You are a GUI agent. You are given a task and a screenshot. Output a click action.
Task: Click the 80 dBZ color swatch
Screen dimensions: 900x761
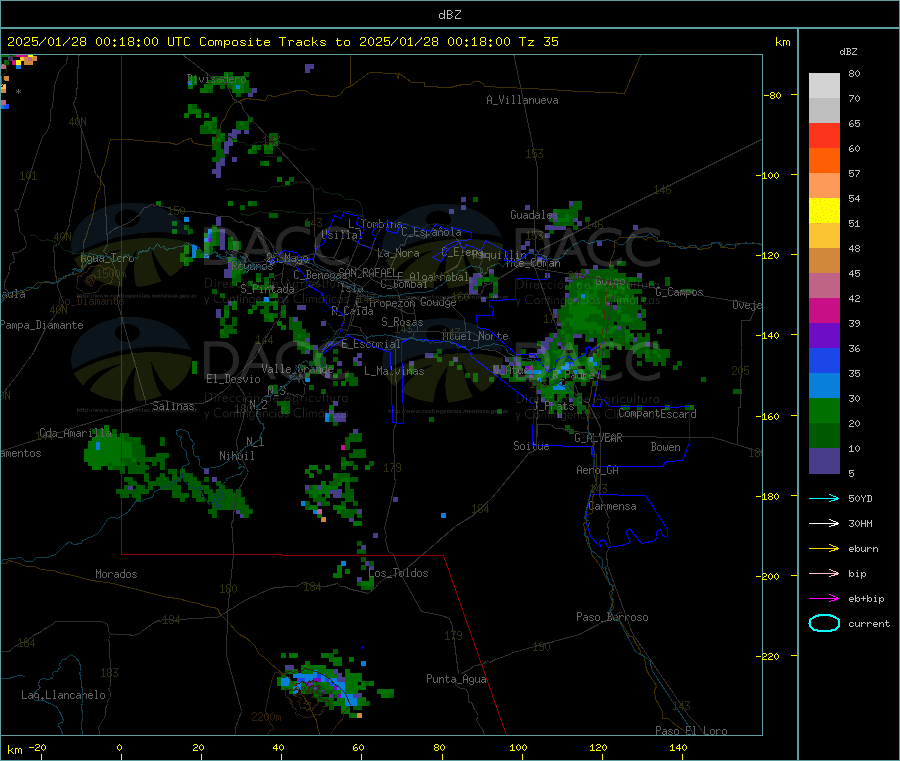click(824, 86)
